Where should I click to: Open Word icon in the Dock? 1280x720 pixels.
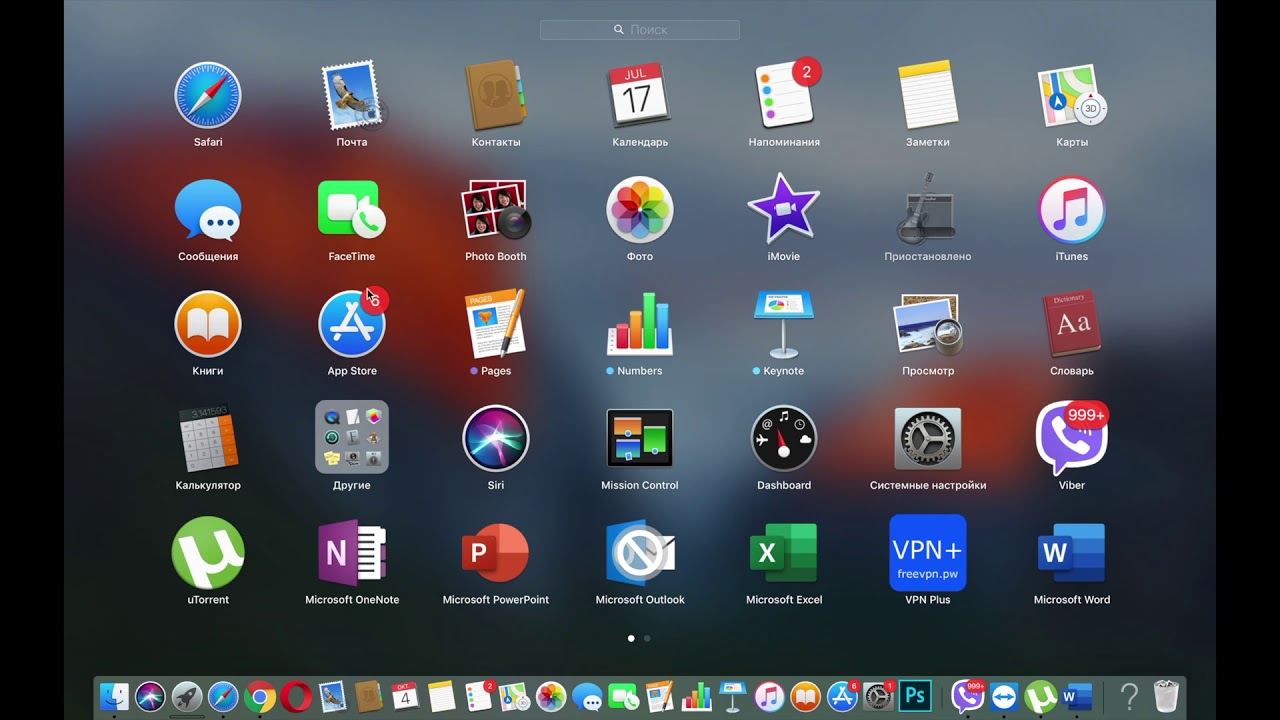pos(1077,696)
